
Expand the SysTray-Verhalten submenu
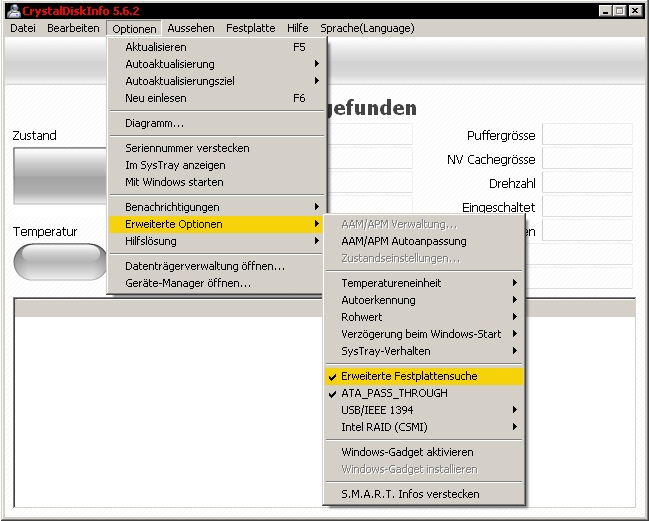point(424,351)
